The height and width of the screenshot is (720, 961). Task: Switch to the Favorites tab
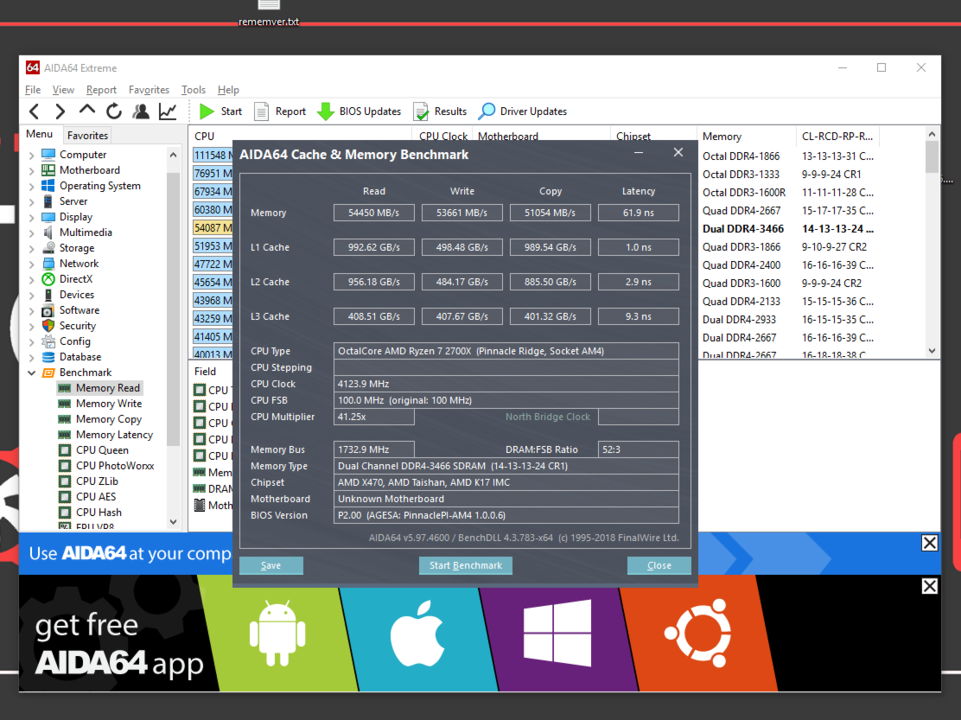coord(87,135)
